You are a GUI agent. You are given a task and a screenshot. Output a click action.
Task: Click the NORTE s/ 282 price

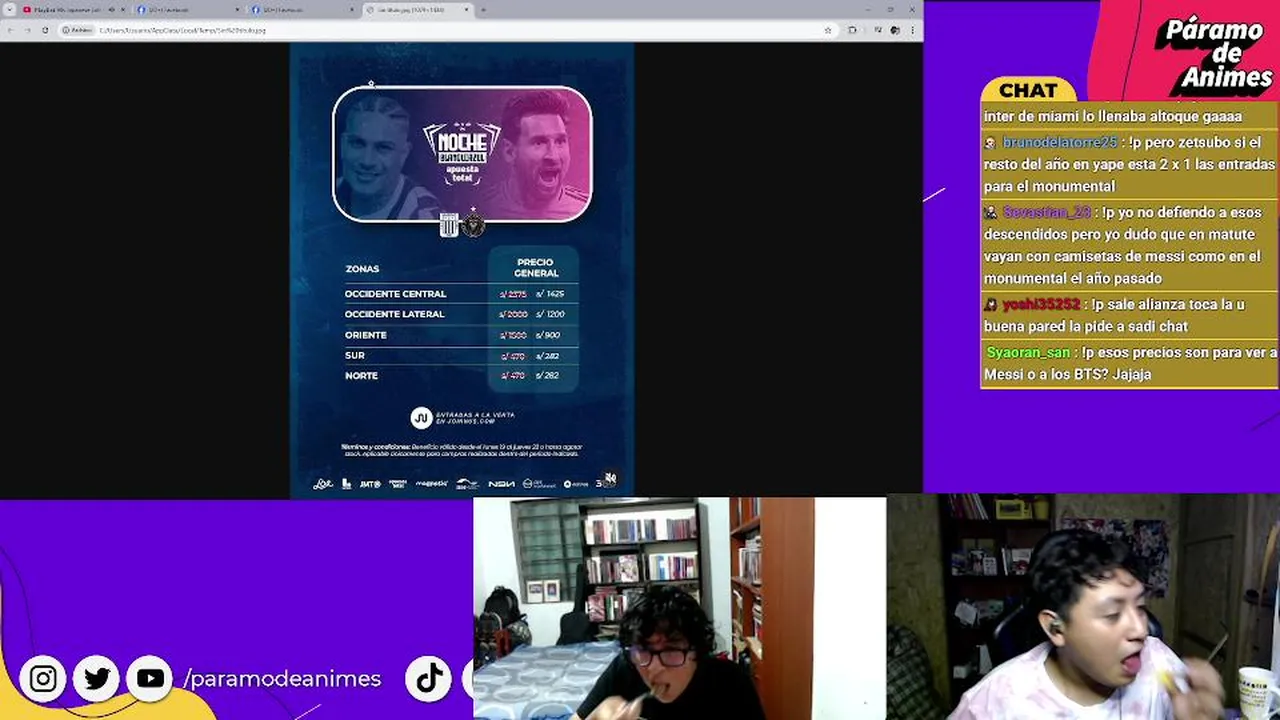pyautogui.click(x=547, y=376)
